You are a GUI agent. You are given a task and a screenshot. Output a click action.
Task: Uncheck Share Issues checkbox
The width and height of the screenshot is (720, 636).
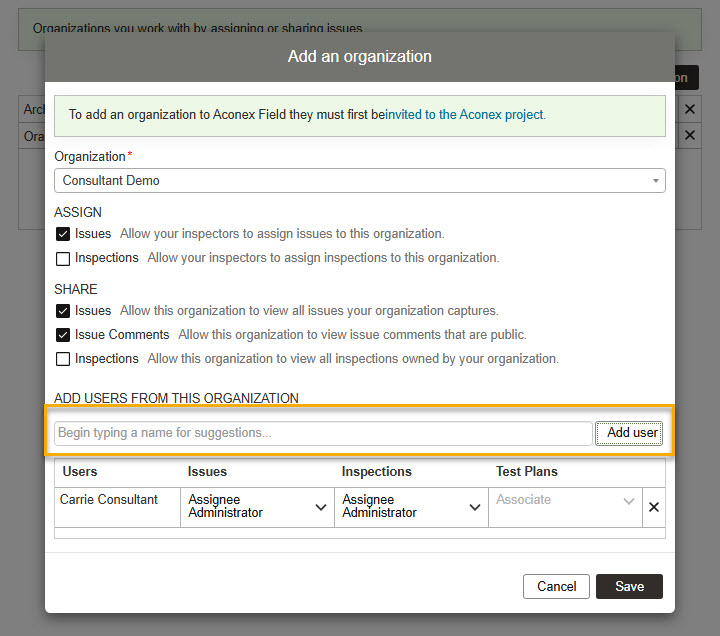click(x=63, y=311)
